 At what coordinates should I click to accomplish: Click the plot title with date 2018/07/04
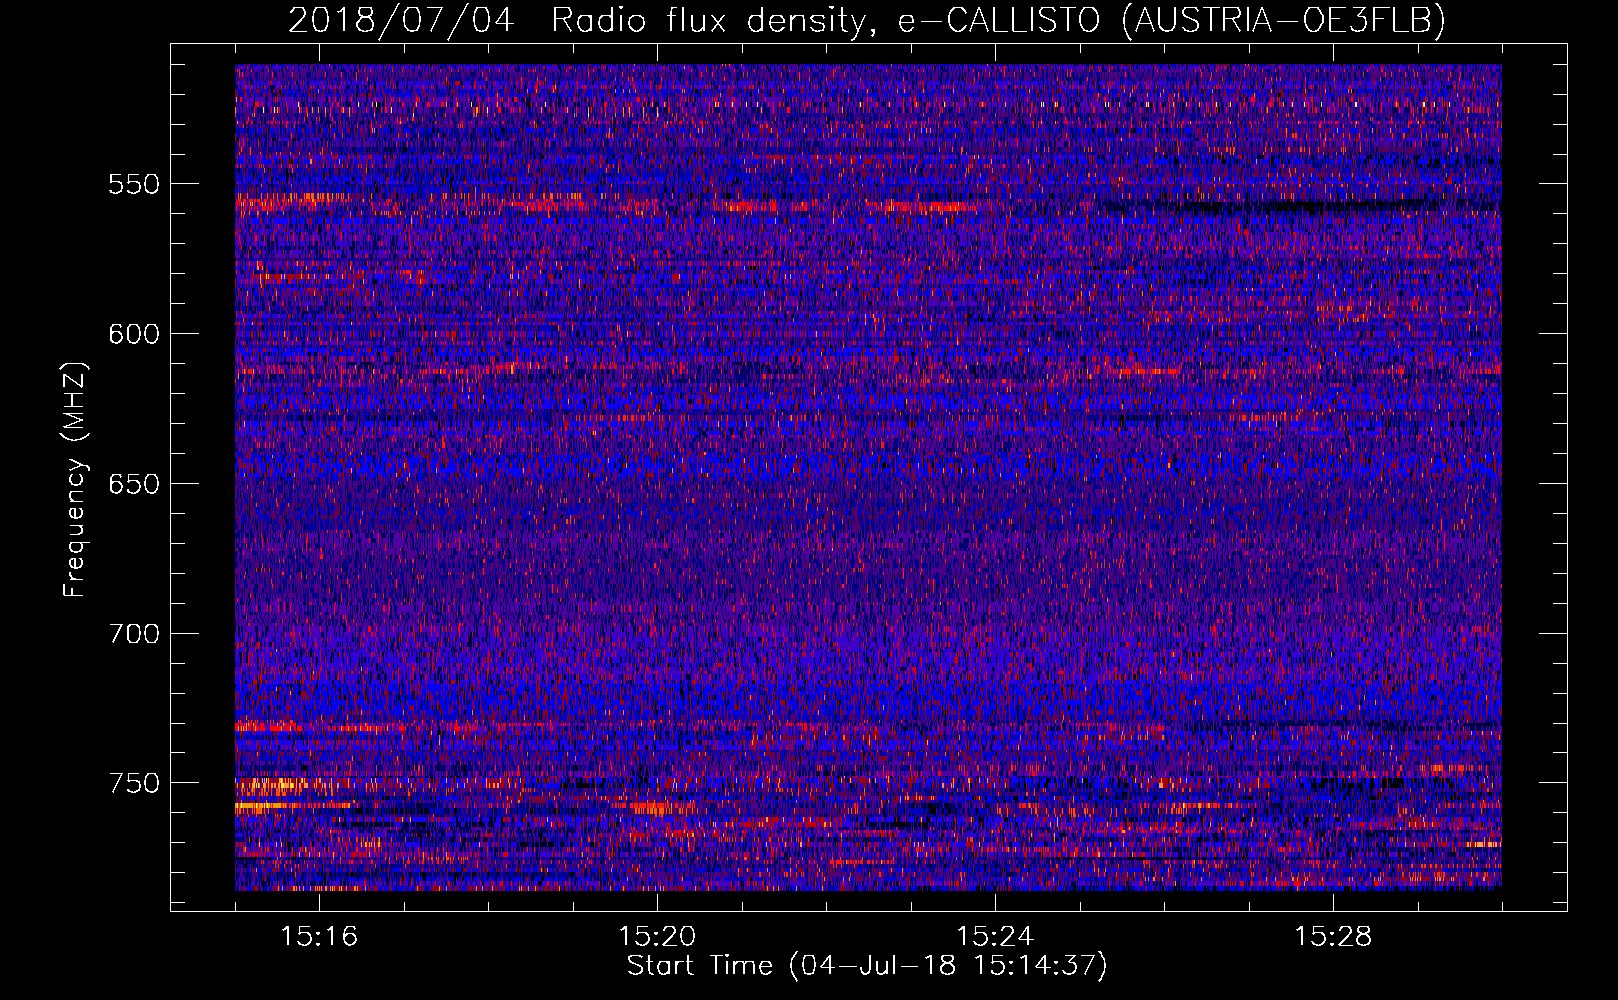[867, 20]
